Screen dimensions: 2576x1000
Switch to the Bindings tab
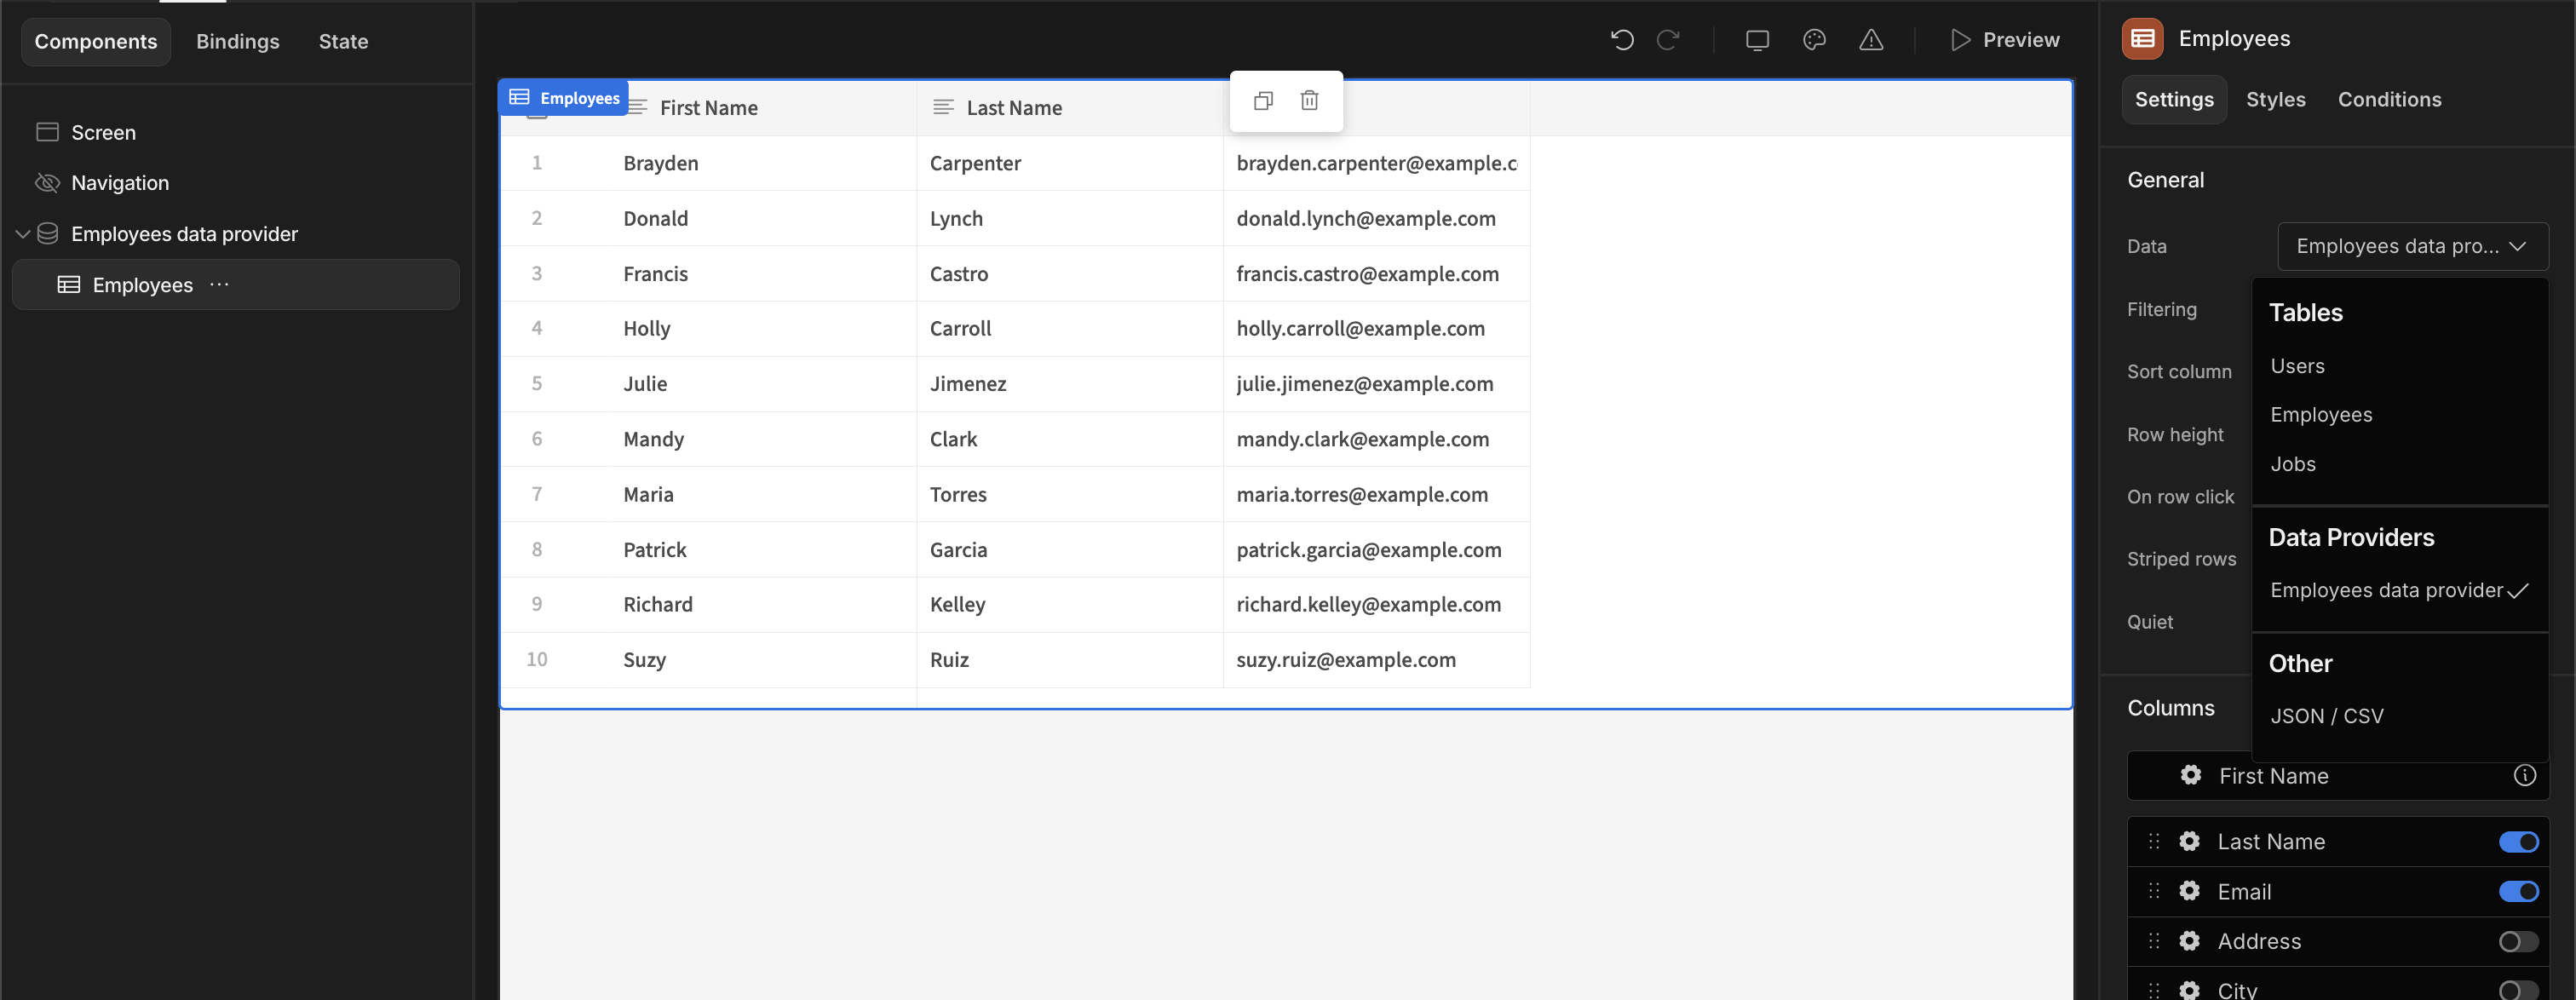pos(238,41)
